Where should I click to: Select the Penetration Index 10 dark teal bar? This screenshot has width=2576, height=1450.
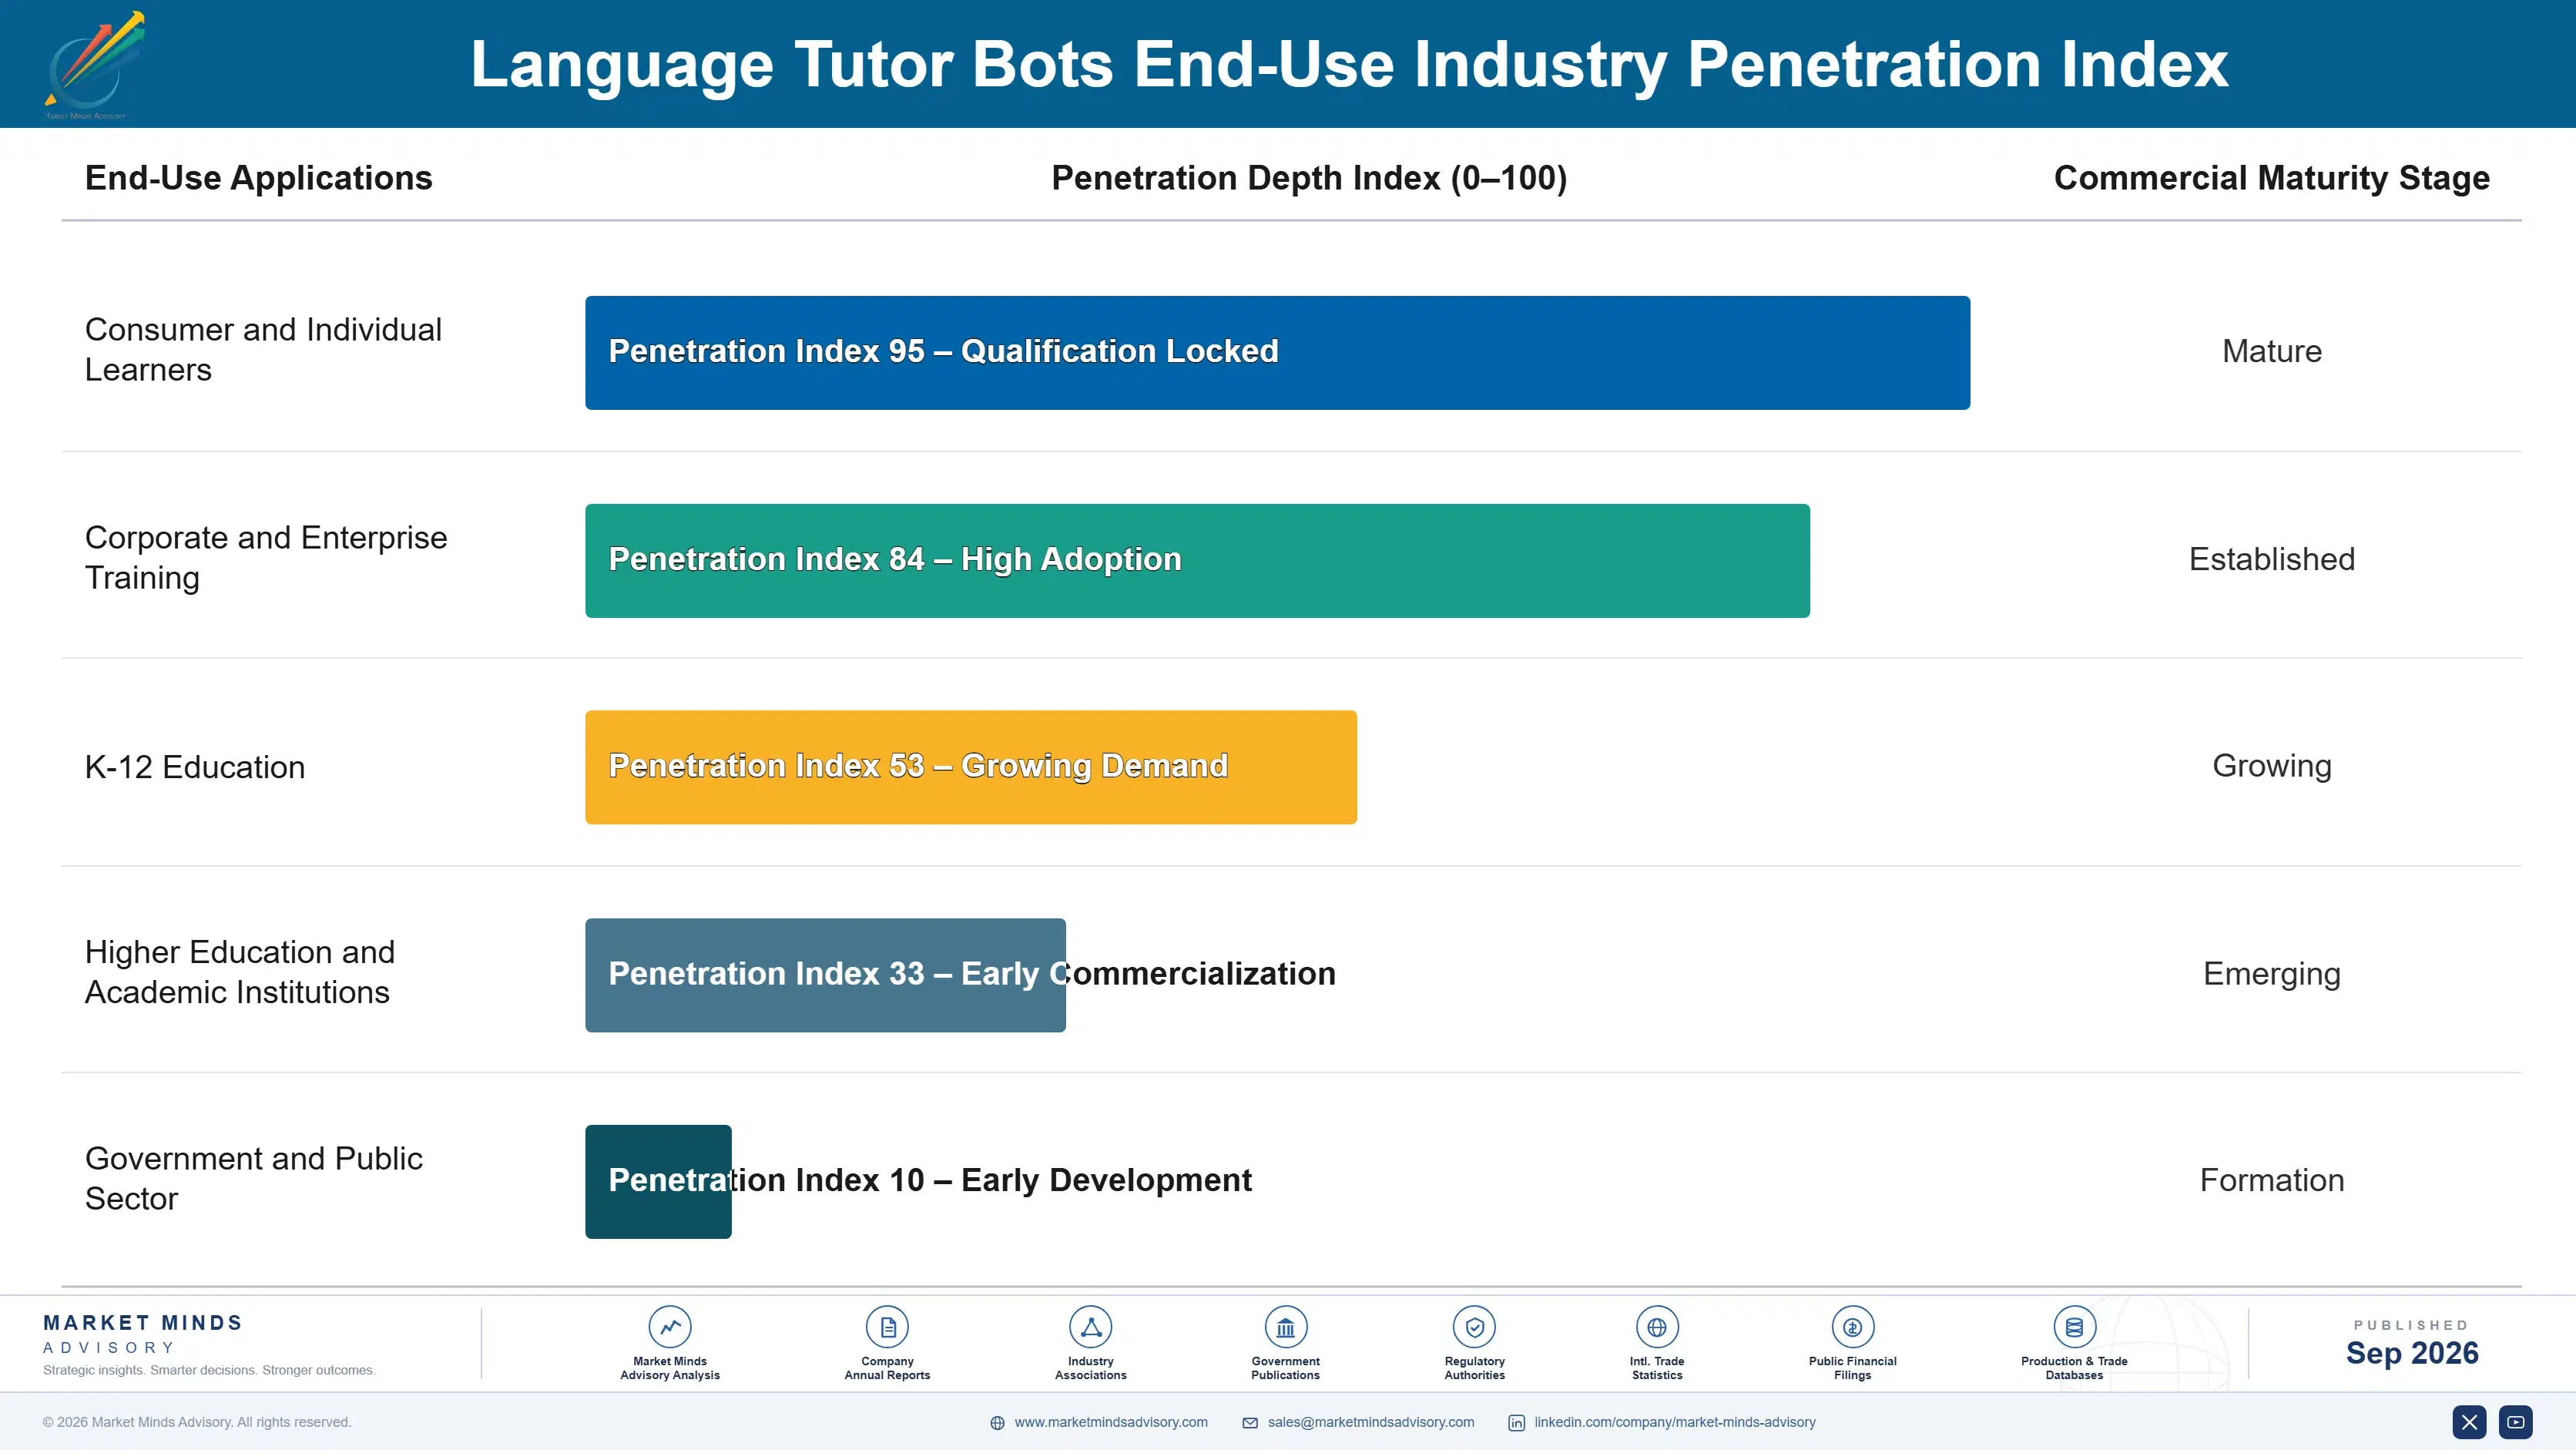(658, 1181)
